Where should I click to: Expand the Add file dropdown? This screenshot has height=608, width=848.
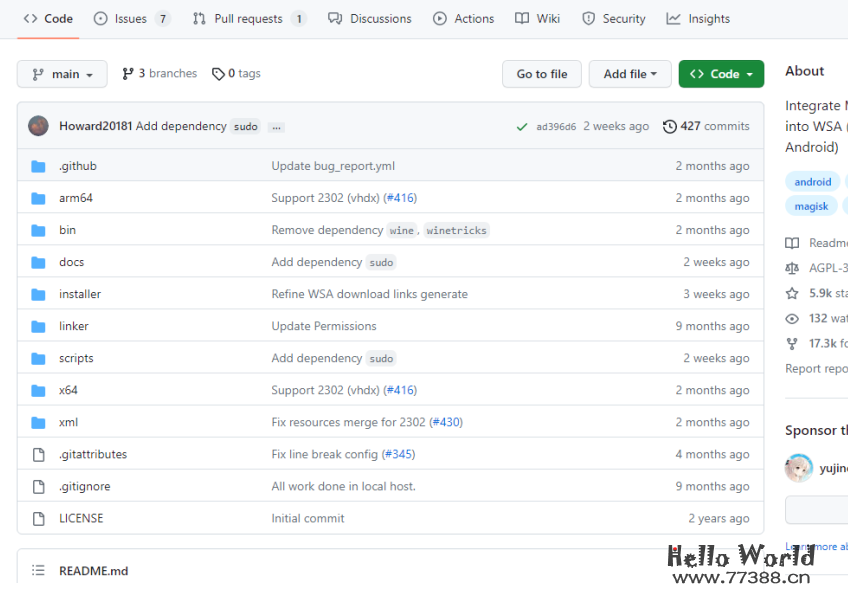(x=630, y=74)
